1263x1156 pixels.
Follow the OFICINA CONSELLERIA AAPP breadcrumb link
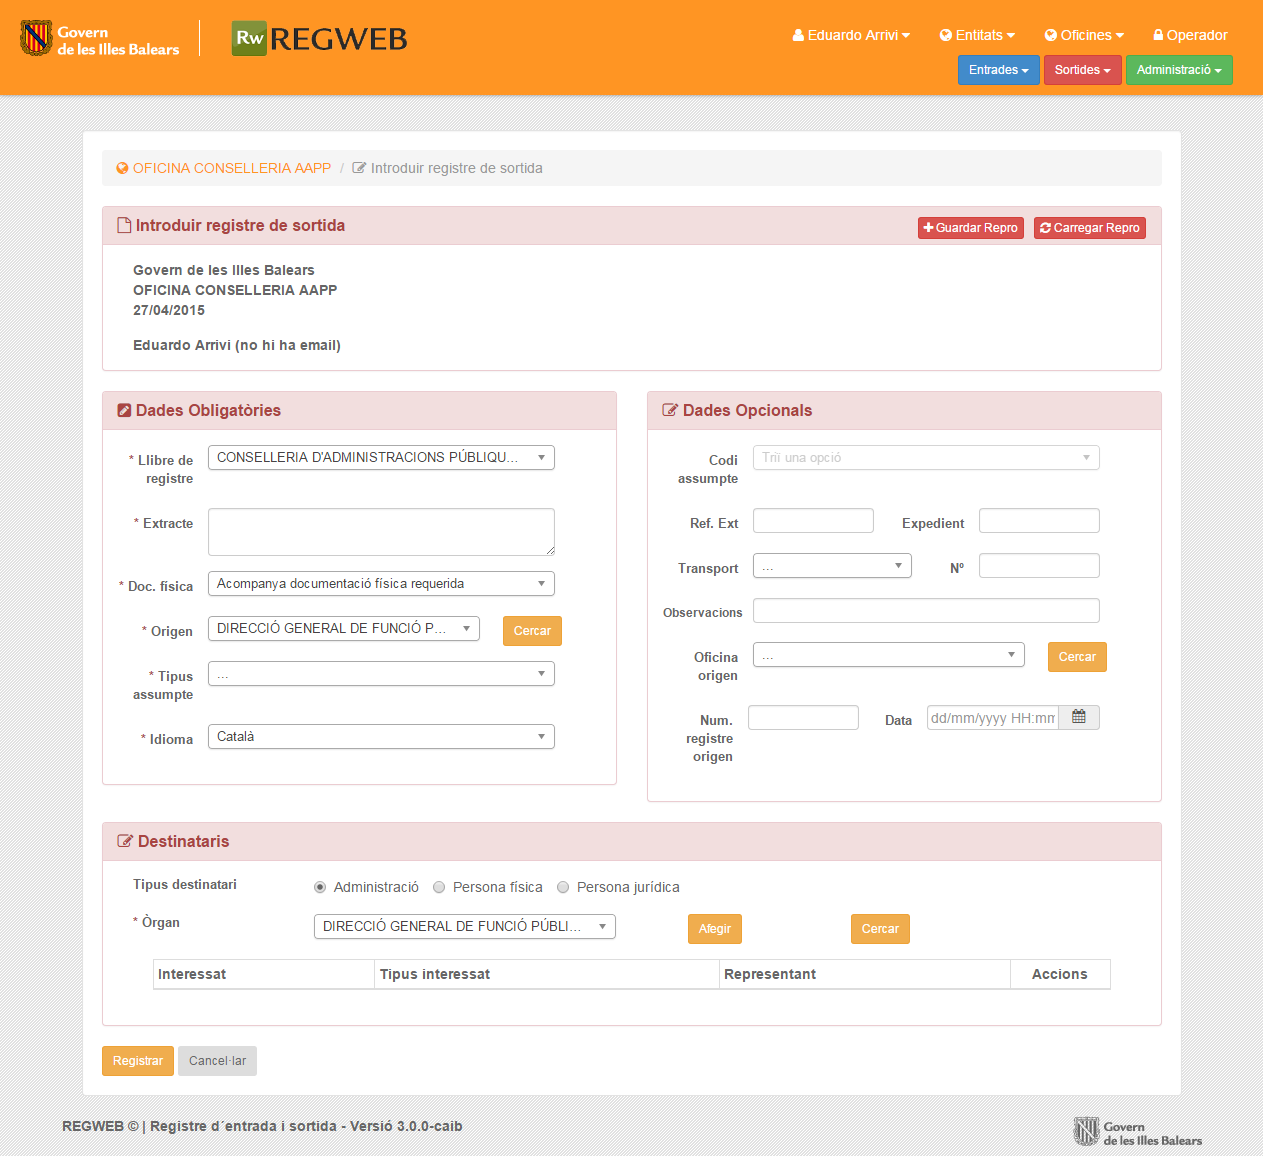click(x=231, y=168)
